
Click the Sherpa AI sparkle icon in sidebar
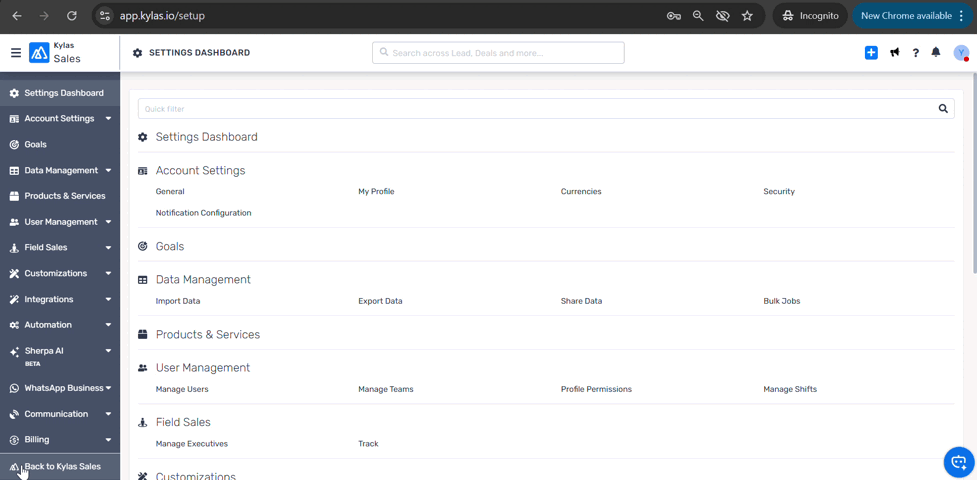point(14,352)
